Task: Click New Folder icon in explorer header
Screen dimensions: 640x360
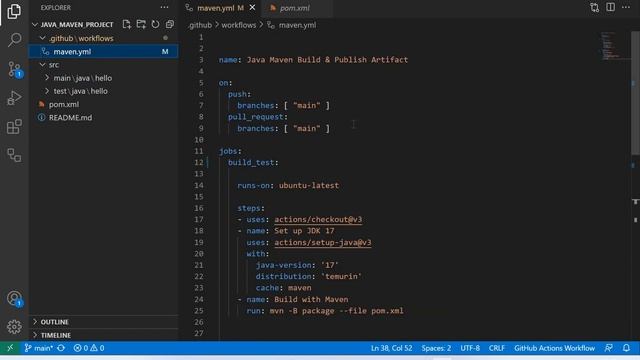Action: (141, 24)
